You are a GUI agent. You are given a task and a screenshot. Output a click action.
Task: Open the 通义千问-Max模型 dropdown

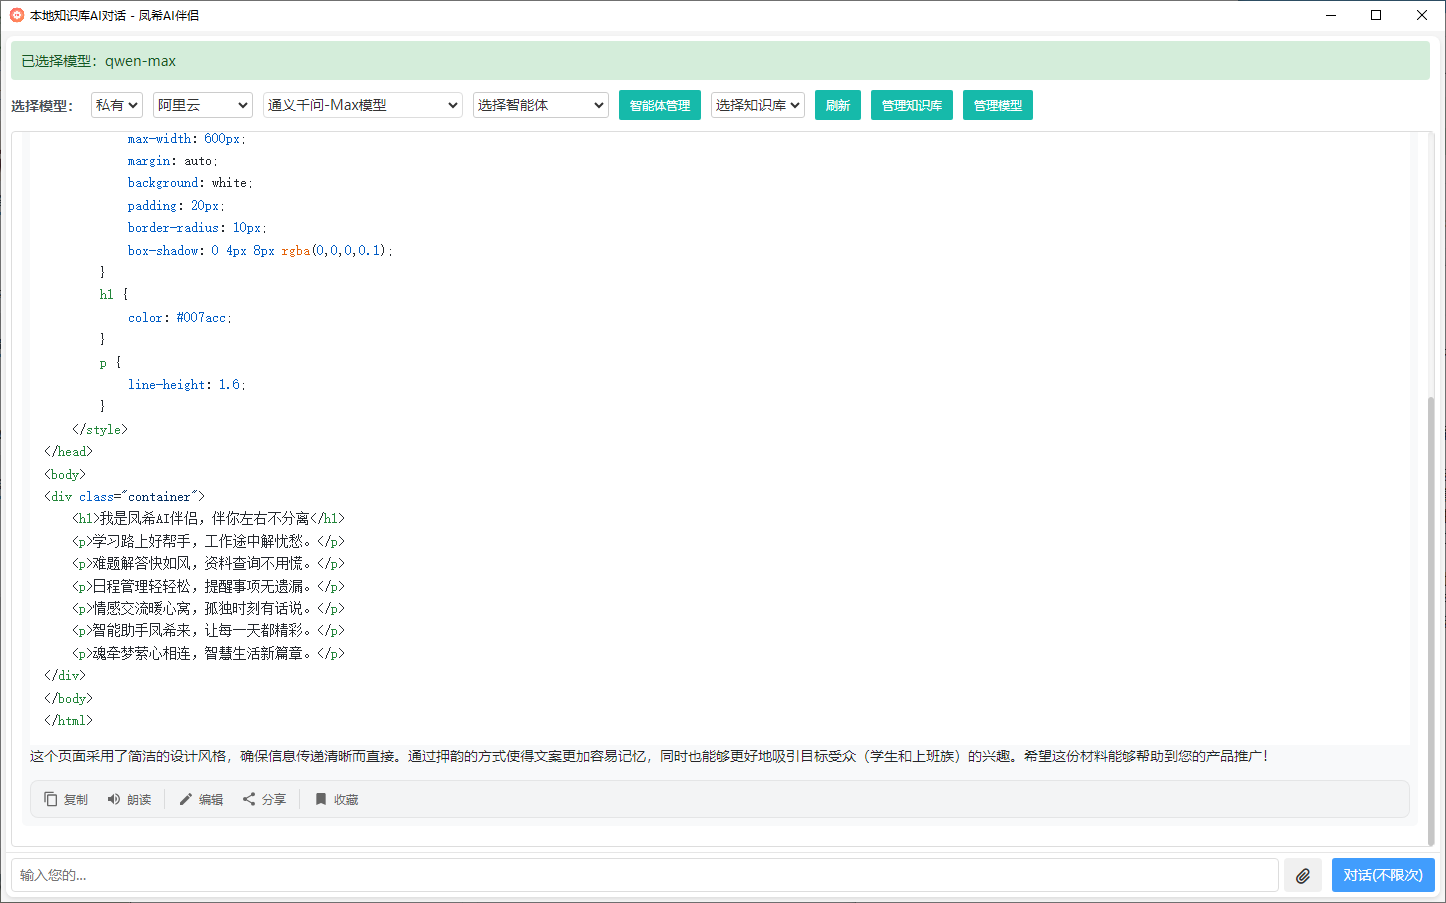362,105
